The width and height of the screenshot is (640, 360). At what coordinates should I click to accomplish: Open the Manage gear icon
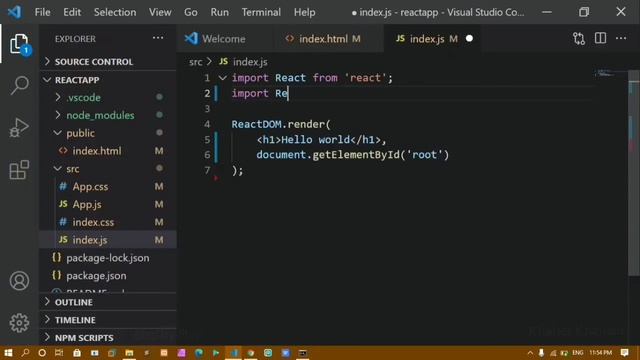click(x=19, y=323)
